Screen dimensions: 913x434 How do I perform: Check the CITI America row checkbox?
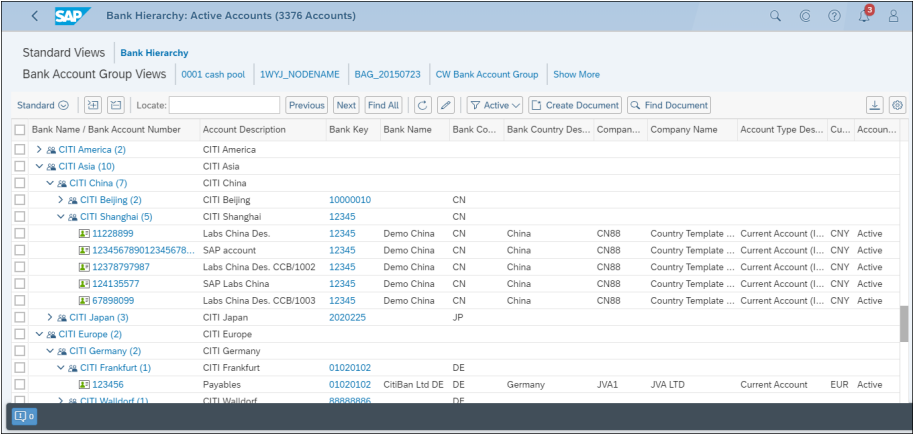pos(20,150)
